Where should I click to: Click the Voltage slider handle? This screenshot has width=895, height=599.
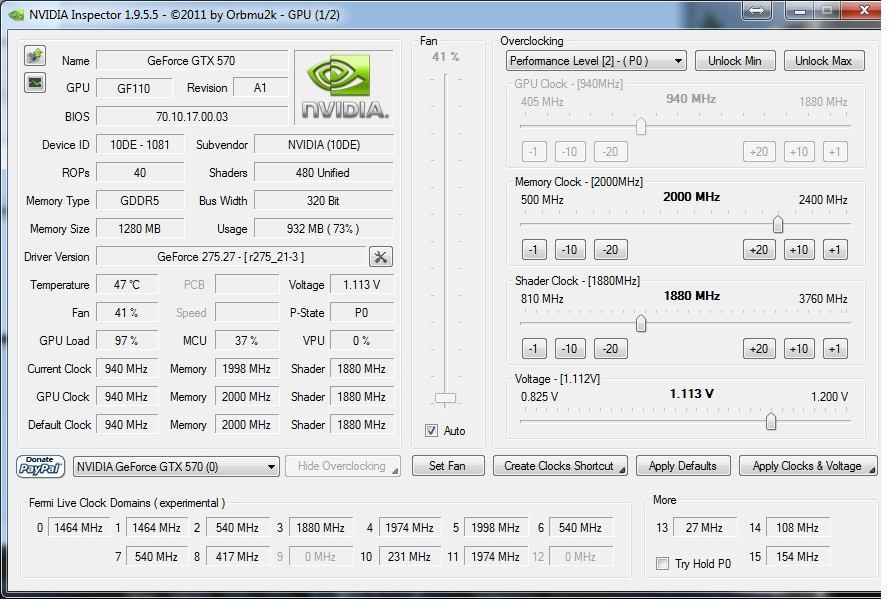pyautogui.click(x=771, y=422)
